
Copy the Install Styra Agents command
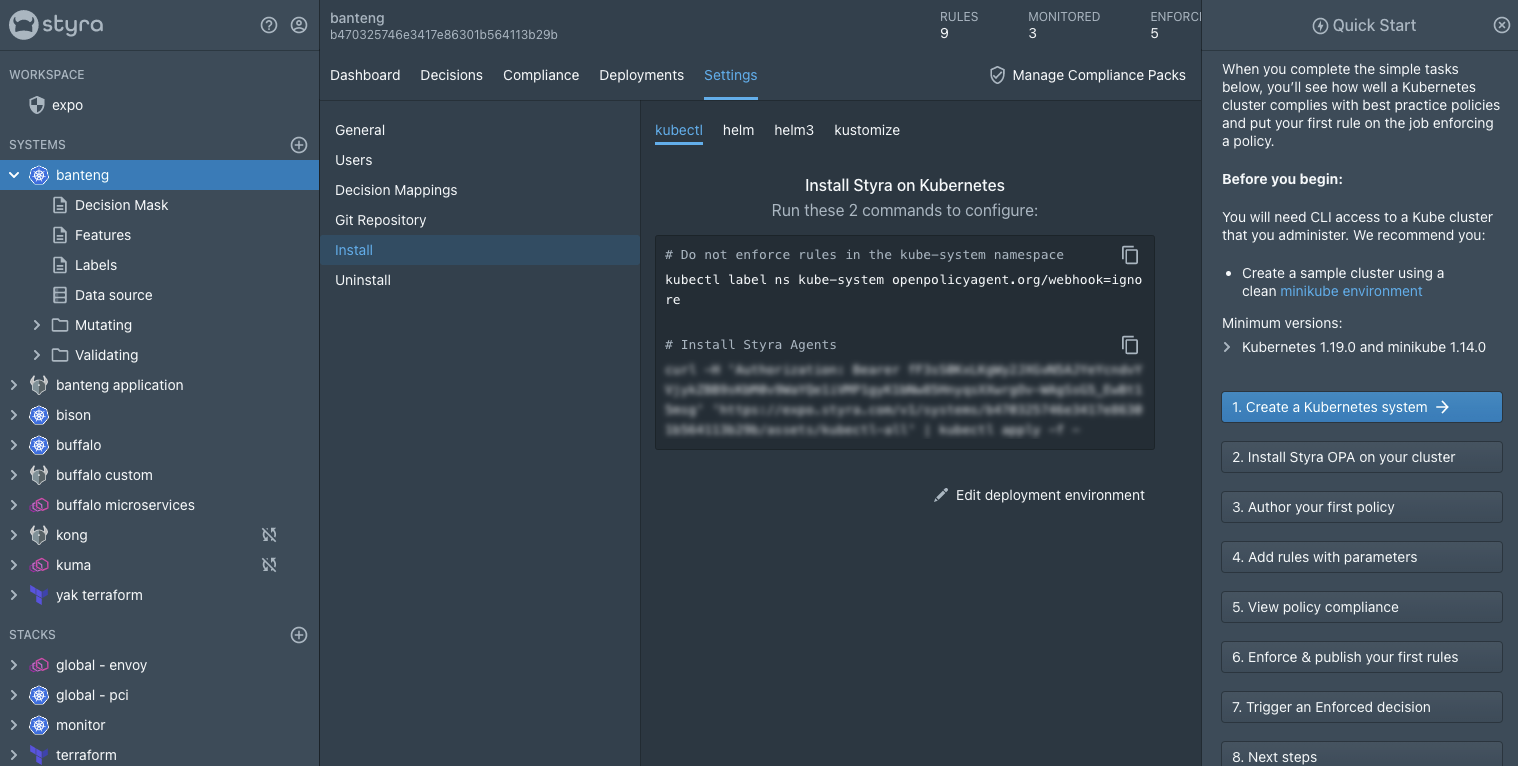(x=1130, y=345)
